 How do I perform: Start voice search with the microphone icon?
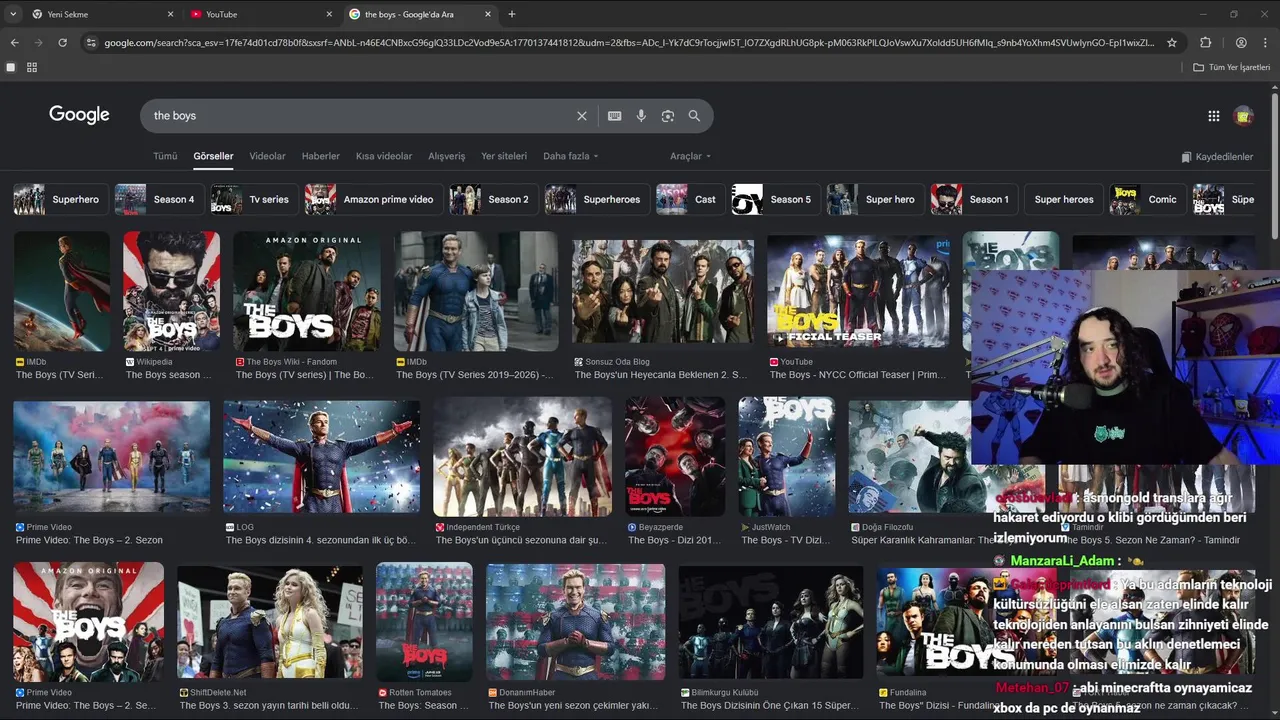[641, 116]
